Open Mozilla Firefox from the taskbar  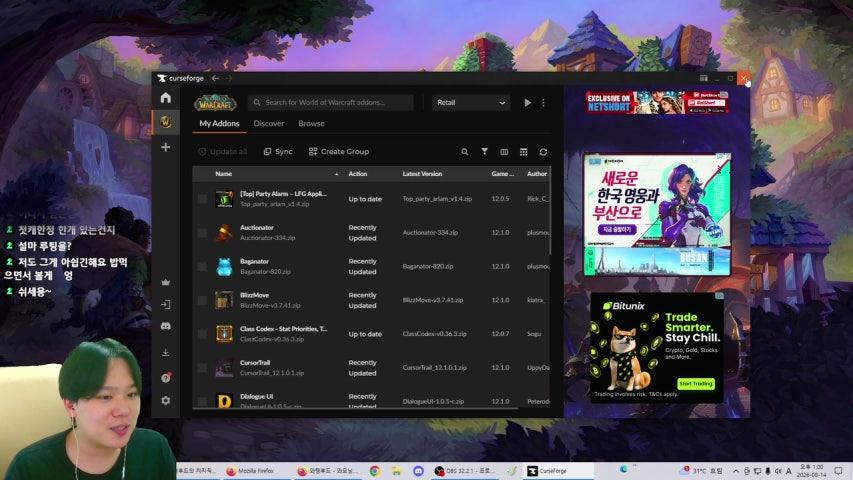click(x=251, y=471)
